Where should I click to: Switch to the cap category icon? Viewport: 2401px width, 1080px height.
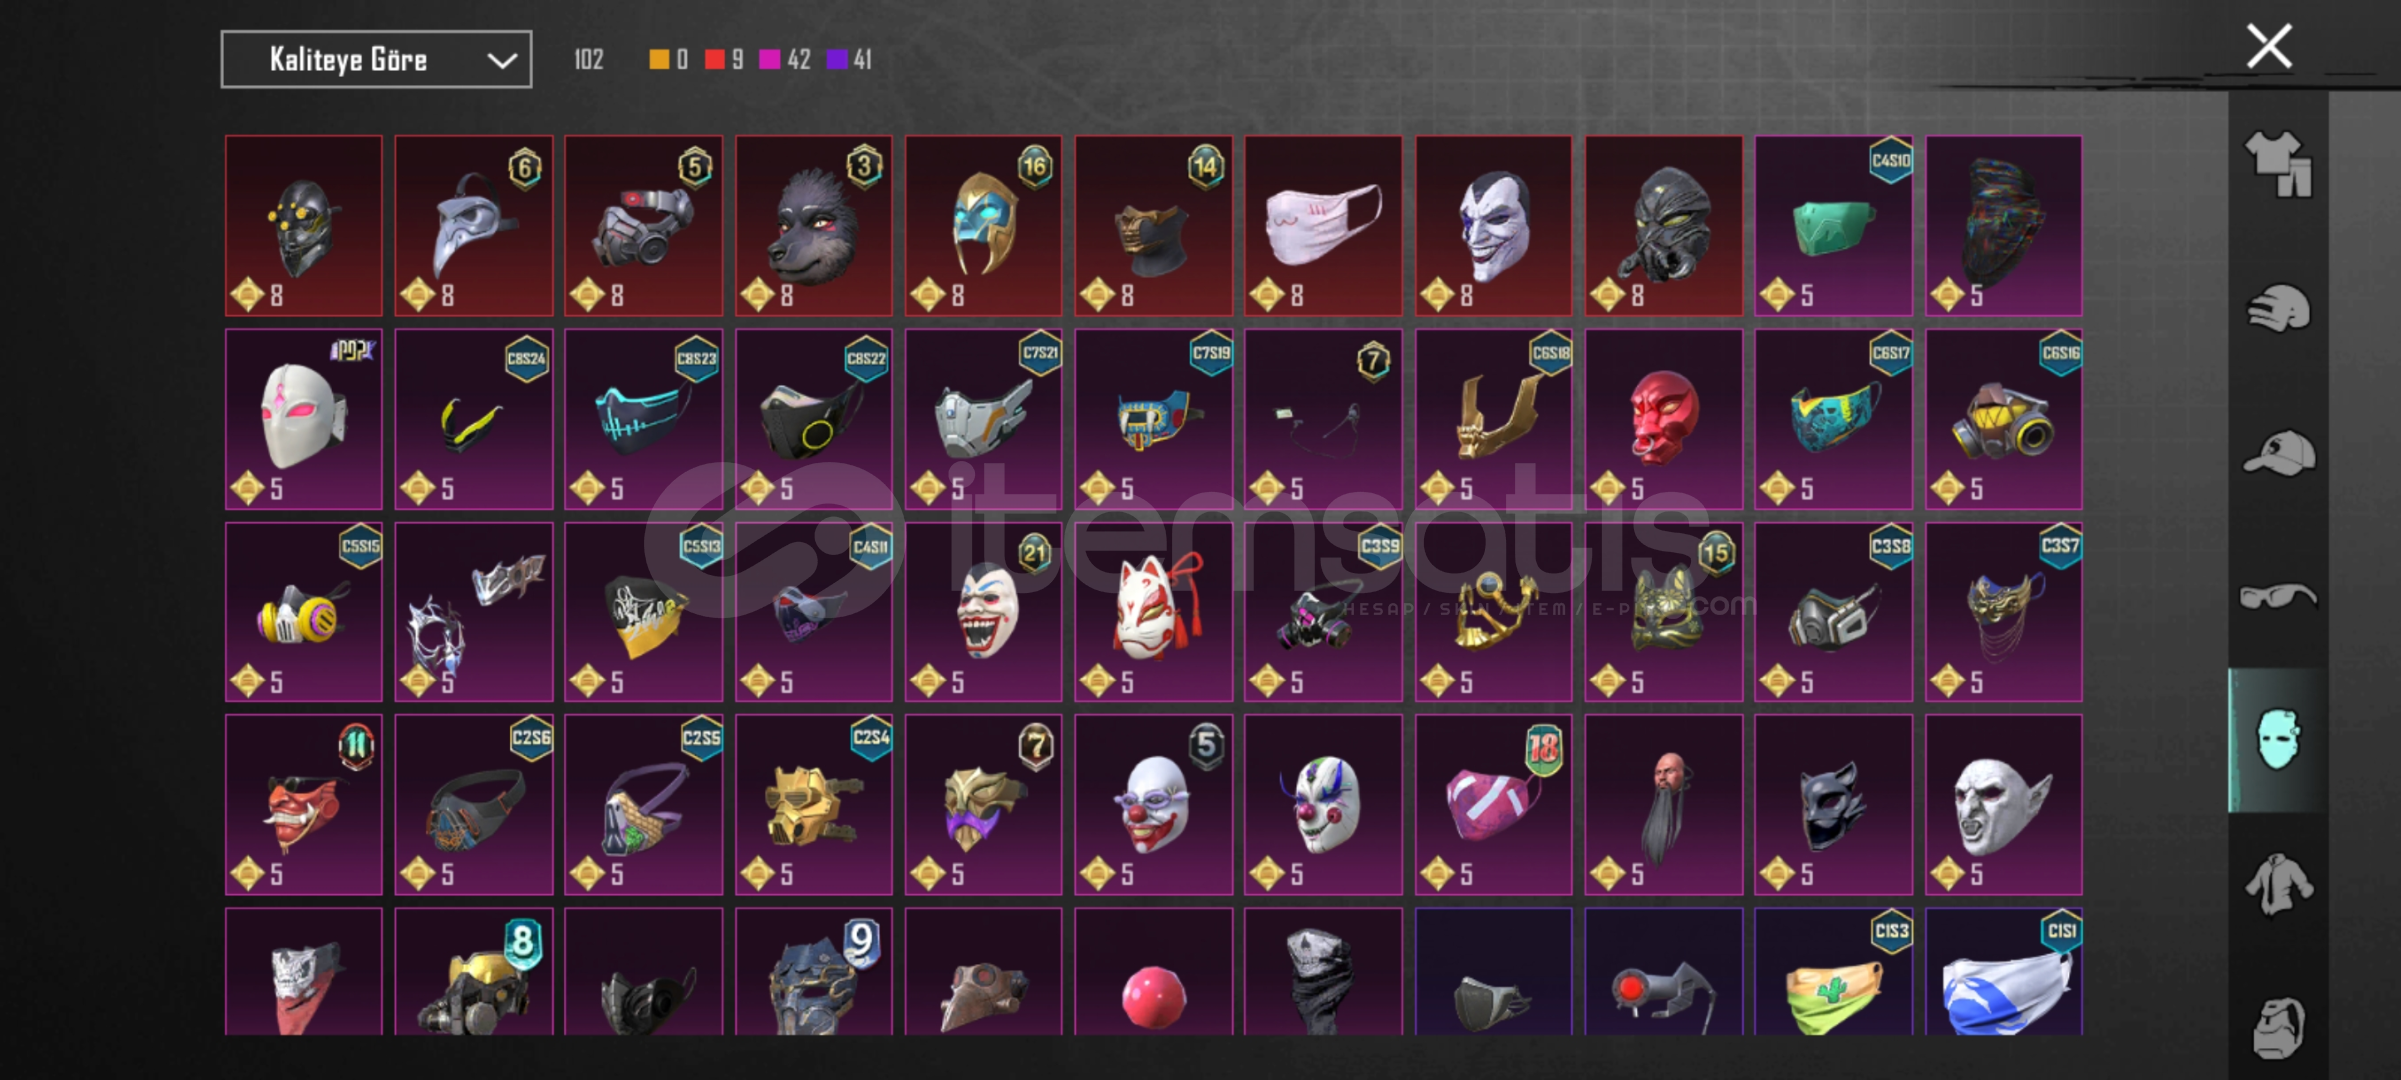2278,452
